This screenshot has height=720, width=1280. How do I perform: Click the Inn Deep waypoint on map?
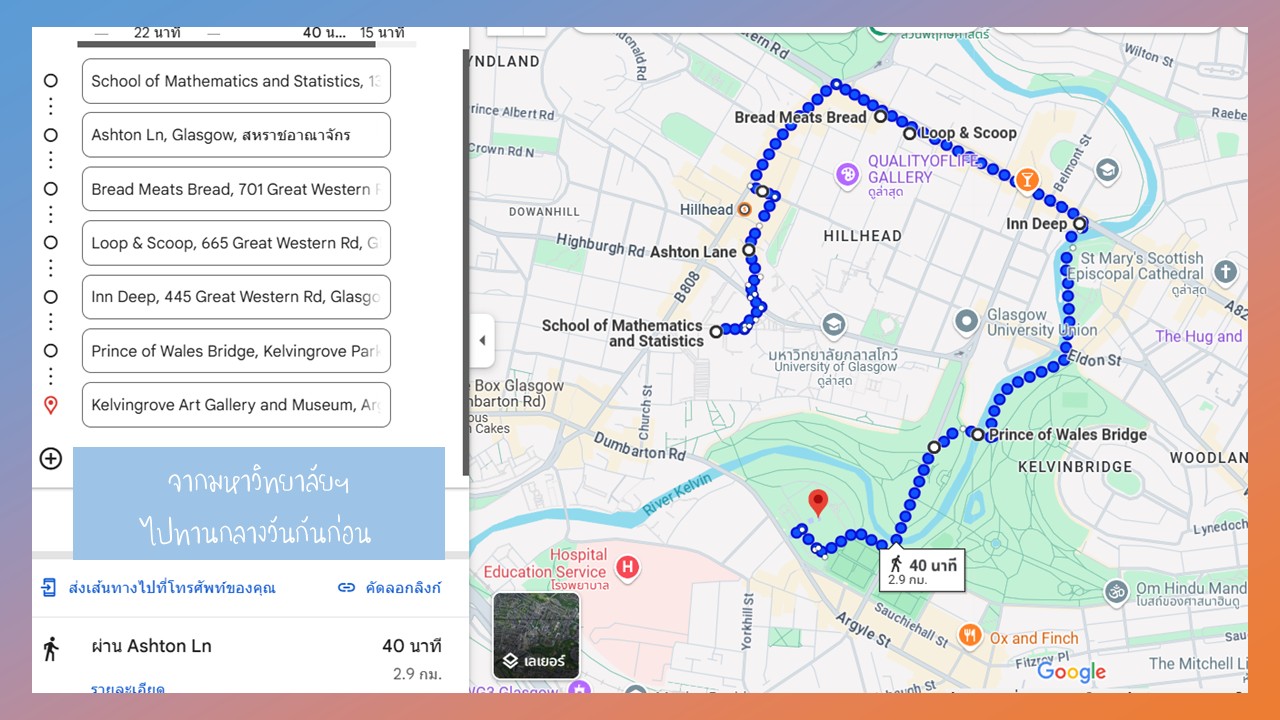pos(1080,223)
